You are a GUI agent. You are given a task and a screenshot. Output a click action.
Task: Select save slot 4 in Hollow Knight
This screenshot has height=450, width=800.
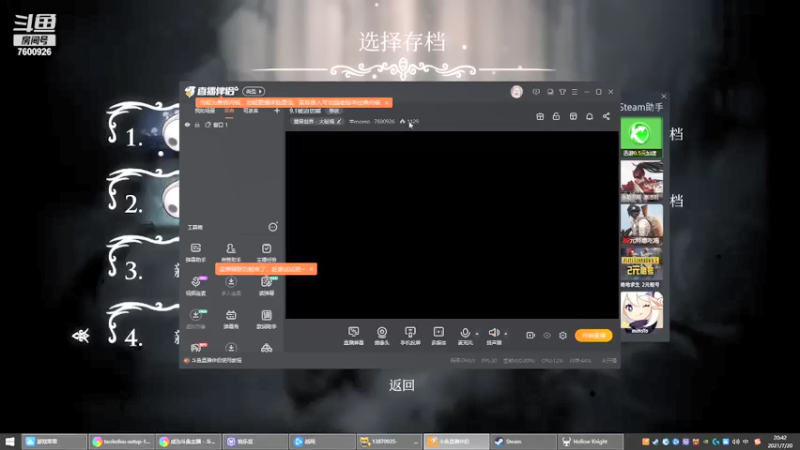(144, 328)
